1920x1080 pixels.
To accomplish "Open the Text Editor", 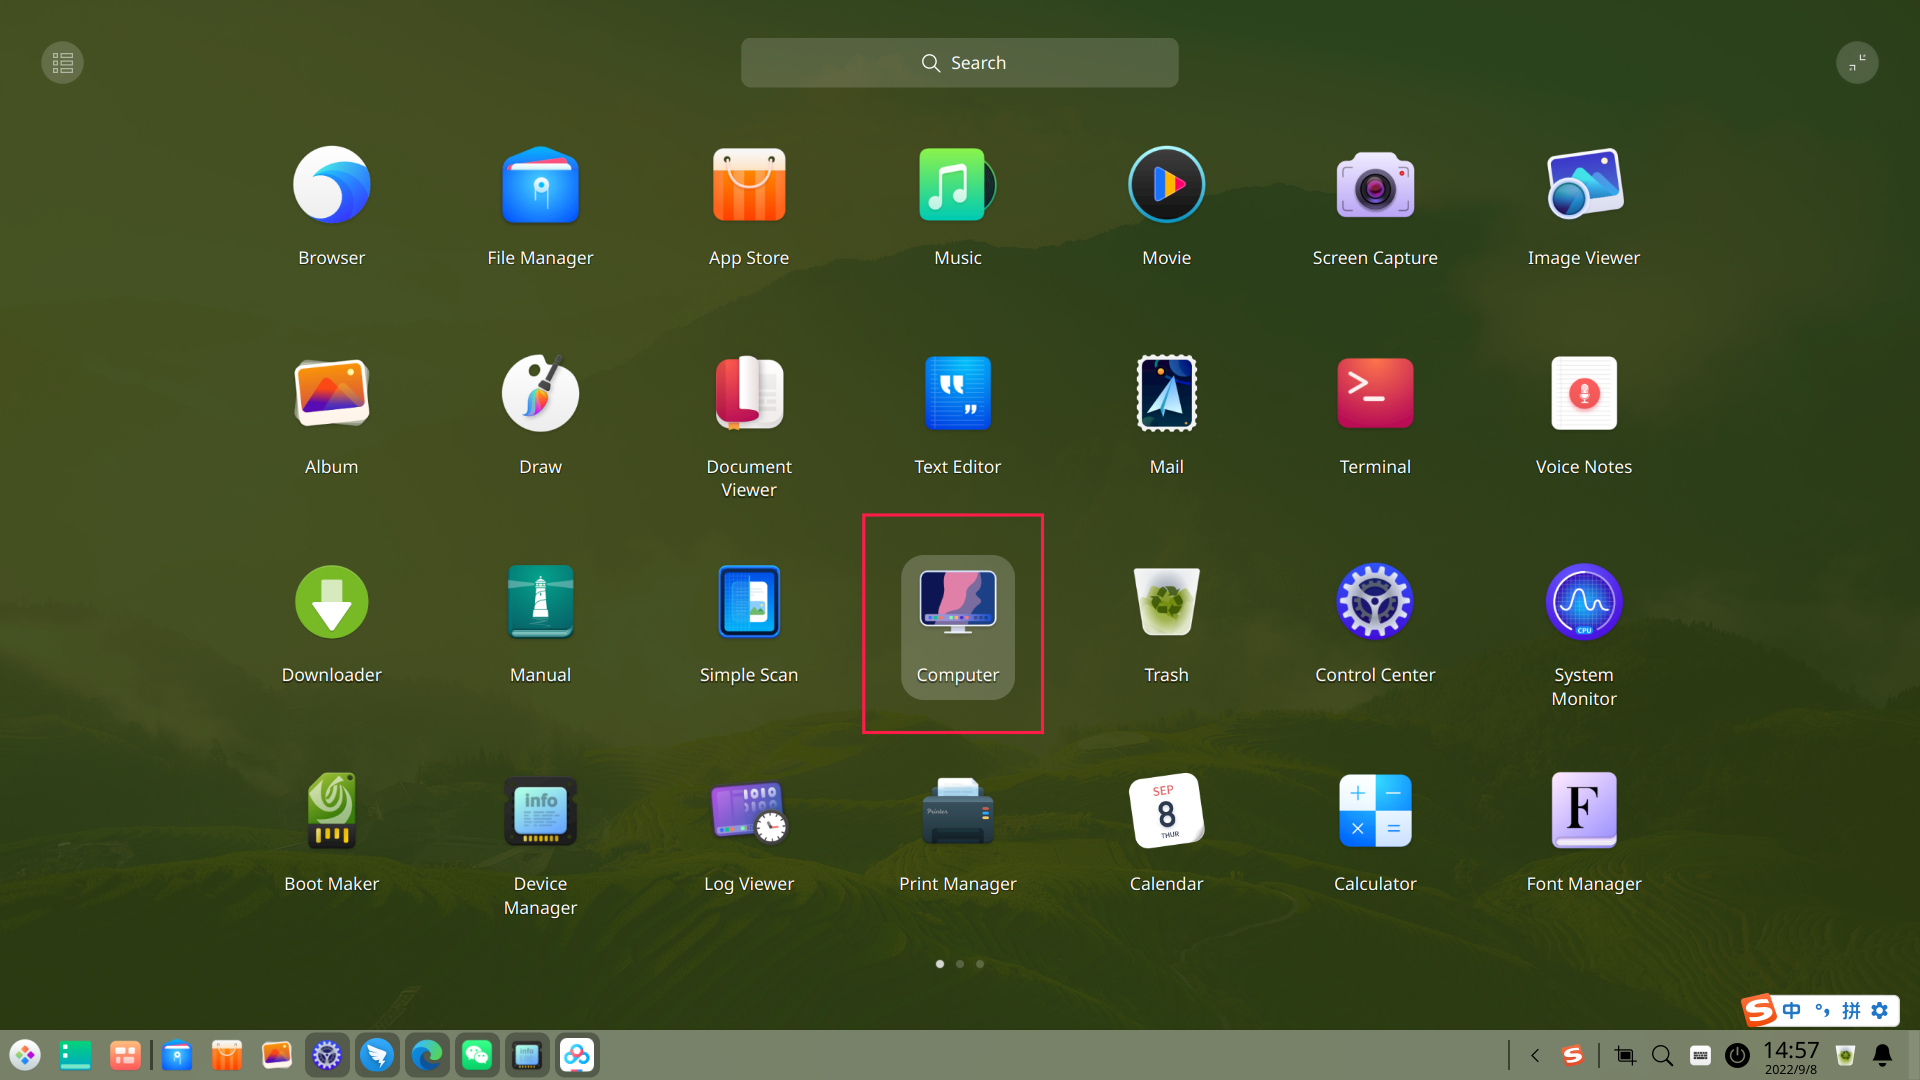I will [x=957, y=393].
